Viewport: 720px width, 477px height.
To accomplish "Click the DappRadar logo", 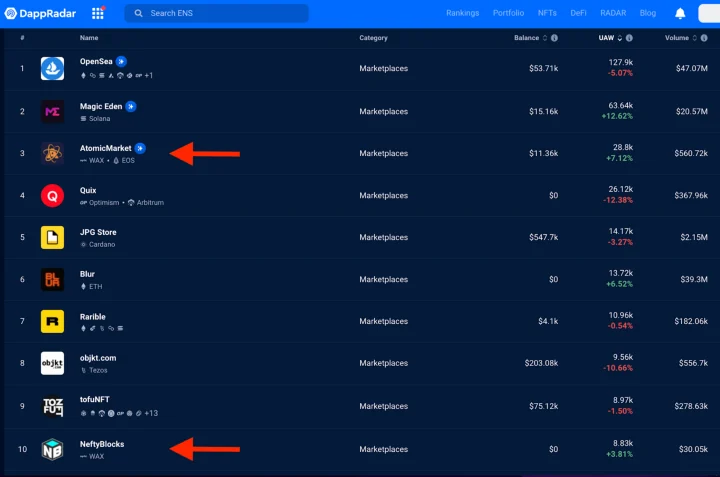I will [40, 13].
